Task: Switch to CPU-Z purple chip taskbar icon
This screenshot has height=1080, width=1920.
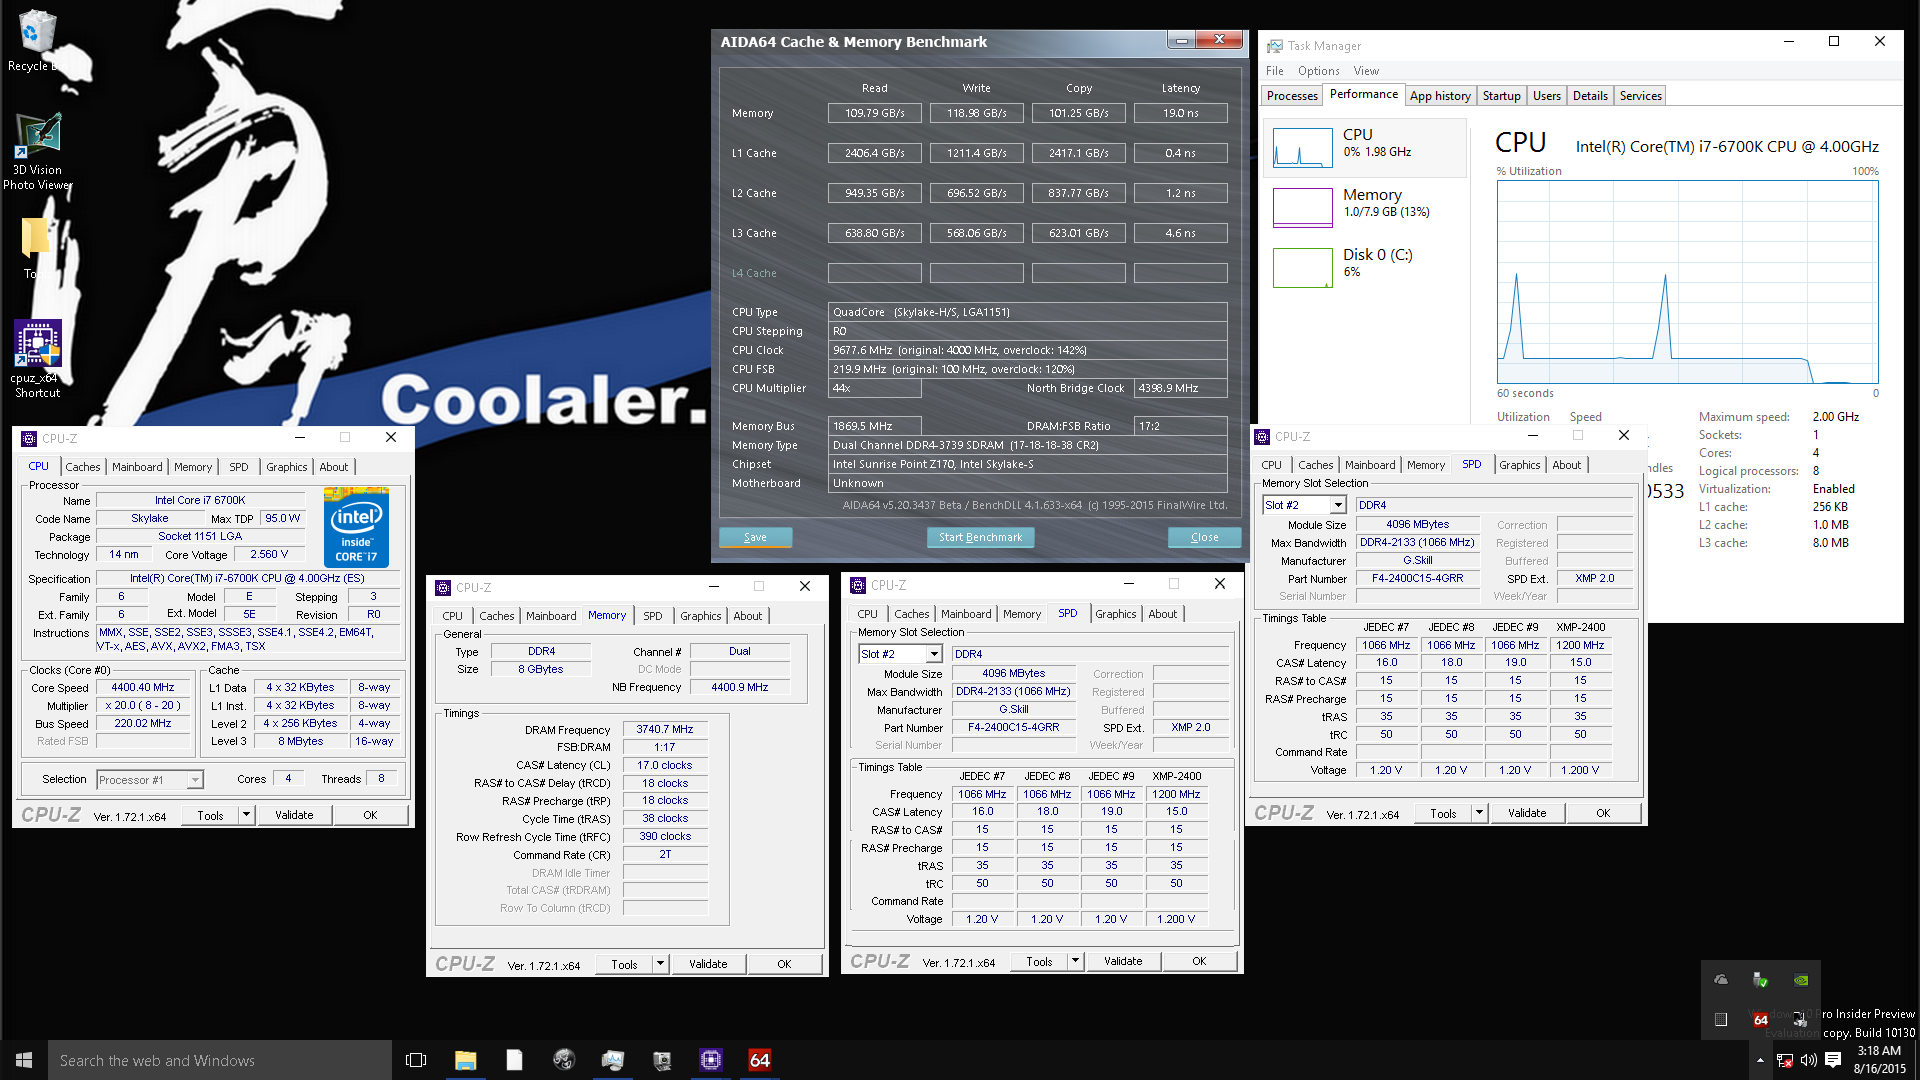Action: click(710, 1060)
